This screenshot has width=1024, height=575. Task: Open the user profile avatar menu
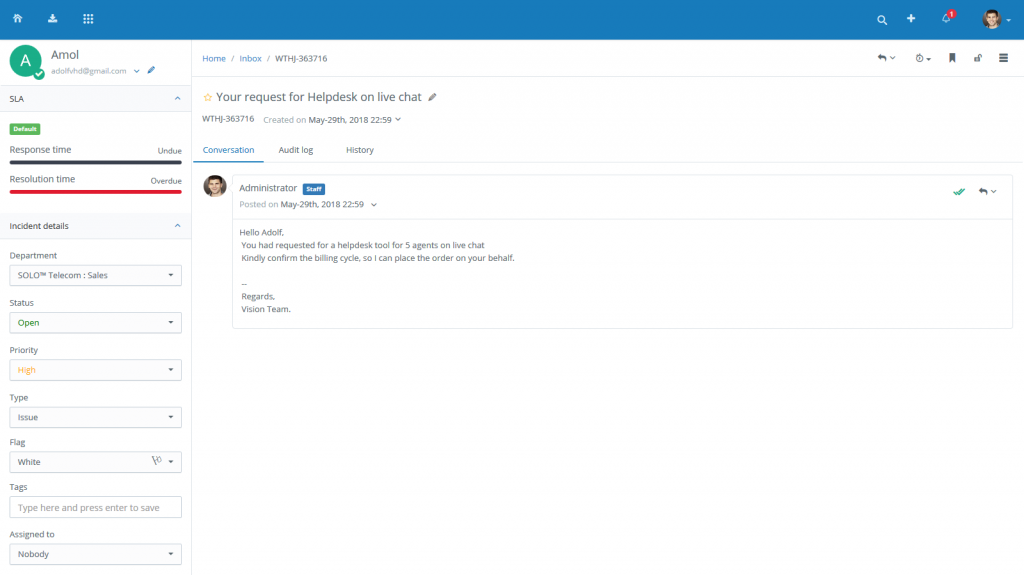click(996, 20)
